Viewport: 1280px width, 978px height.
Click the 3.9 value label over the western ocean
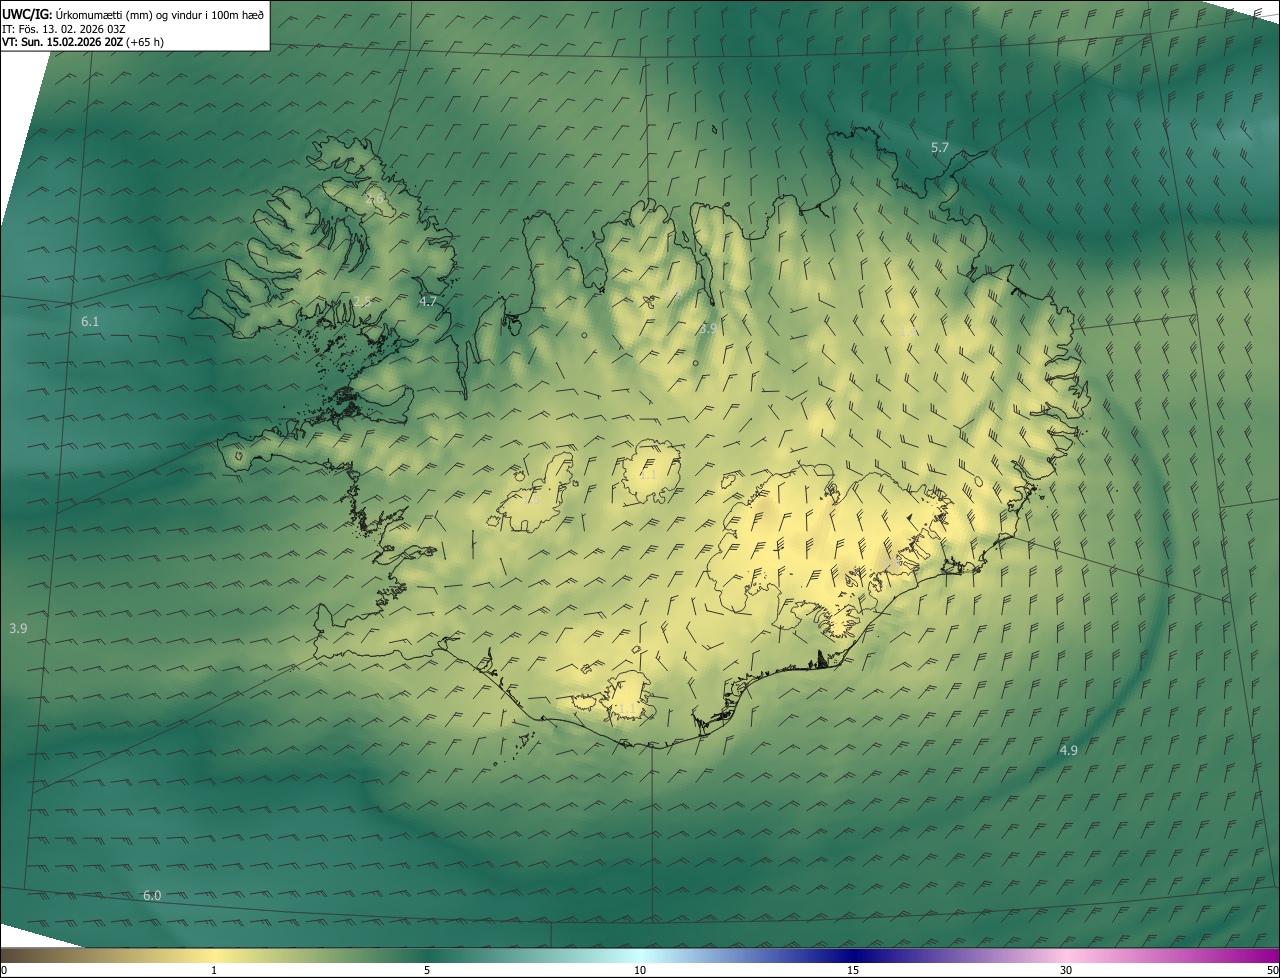pos(18,628)
